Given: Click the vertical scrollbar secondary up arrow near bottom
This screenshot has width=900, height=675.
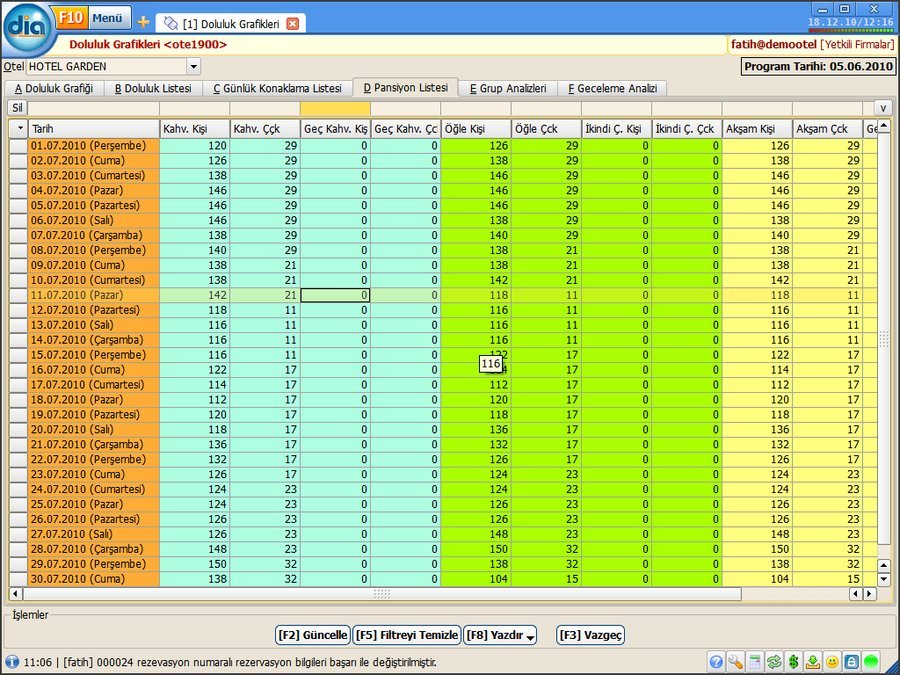Looking at the screenshot, I should pyautogui.click(x=884, y=565).
